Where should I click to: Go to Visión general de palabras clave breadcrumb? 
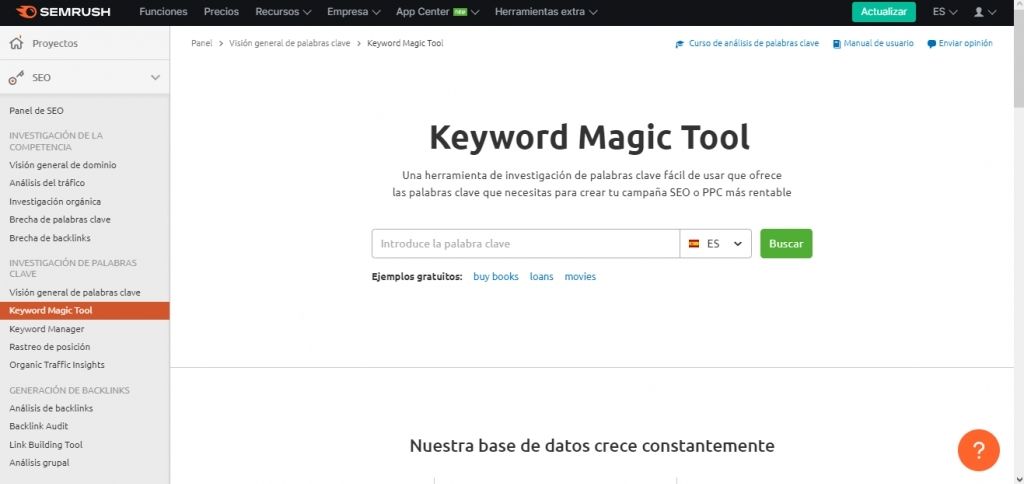point(289,44)
